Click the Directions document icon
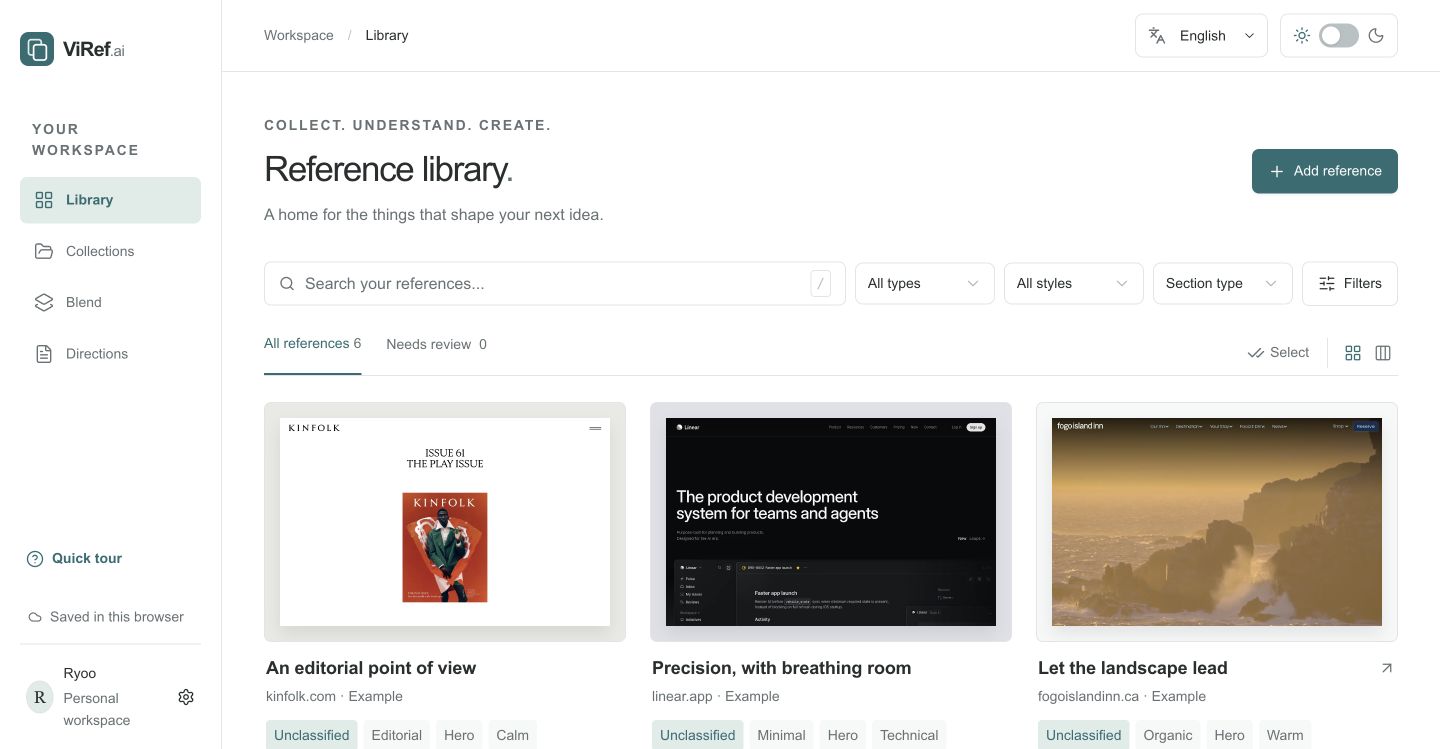 click(x=44, y=354)
